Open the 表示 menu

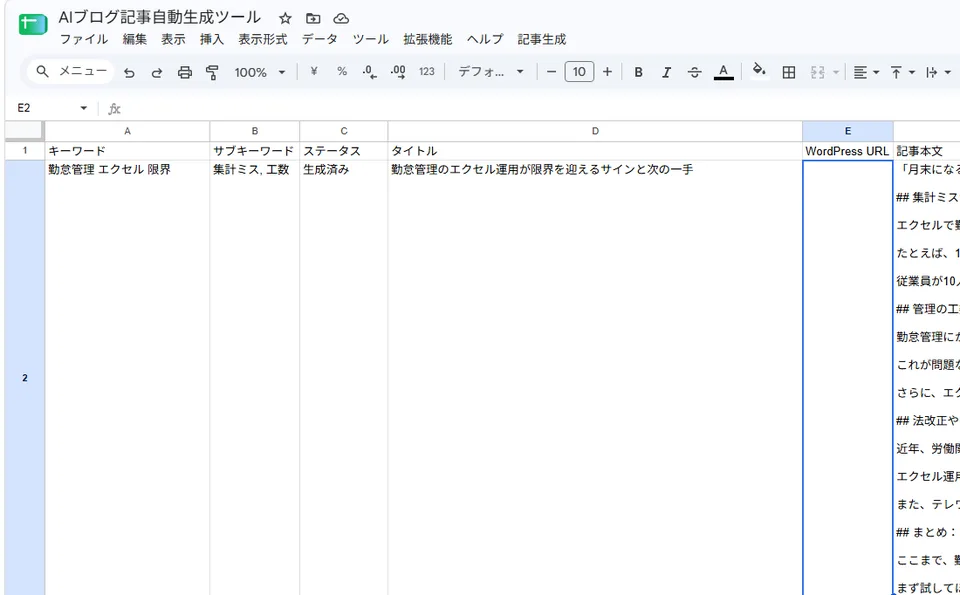tap(173, 39)
